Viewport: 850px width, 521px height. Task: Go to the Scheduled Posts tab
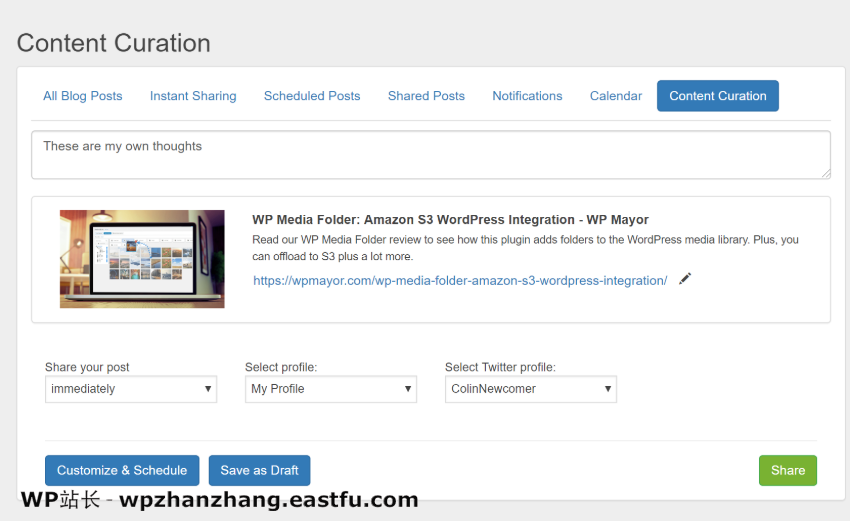click(312, 96)
